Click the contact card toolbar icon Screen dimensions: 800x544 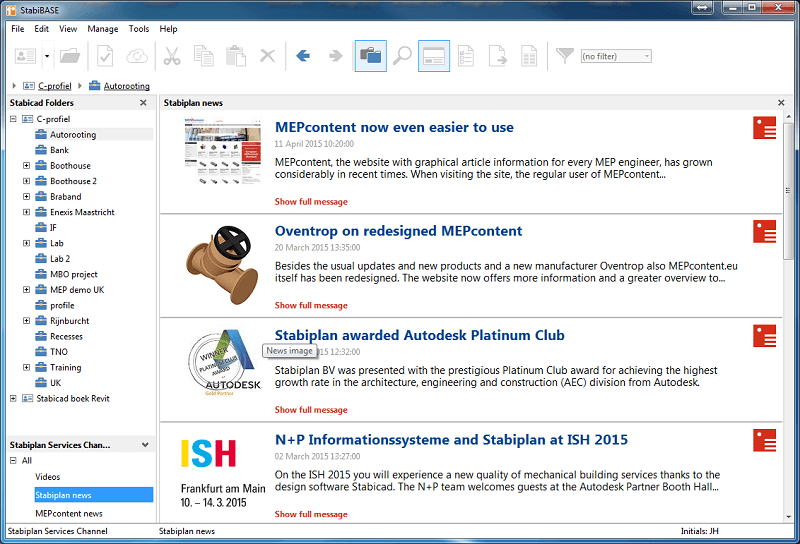[x=25, y=56]
